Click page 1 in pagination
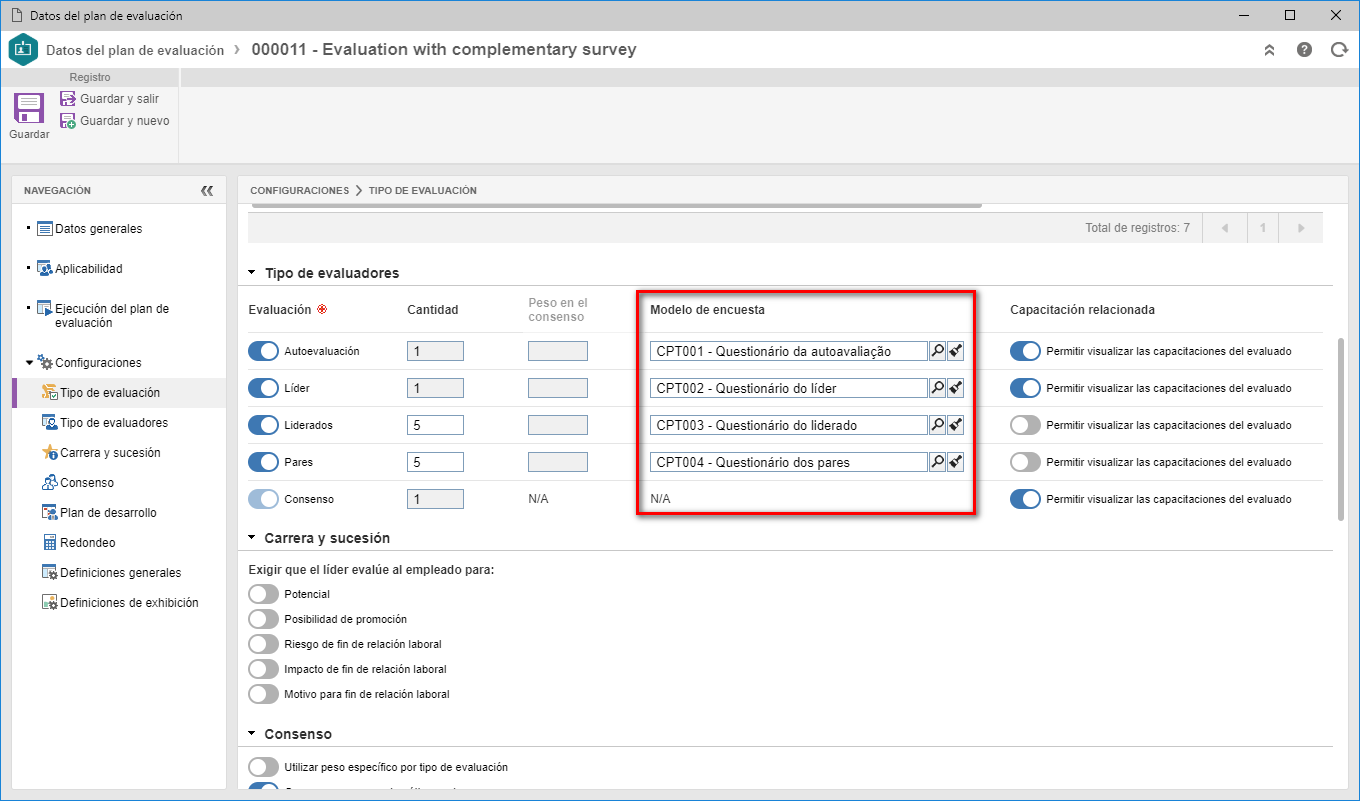 (x=1263, y=228)
